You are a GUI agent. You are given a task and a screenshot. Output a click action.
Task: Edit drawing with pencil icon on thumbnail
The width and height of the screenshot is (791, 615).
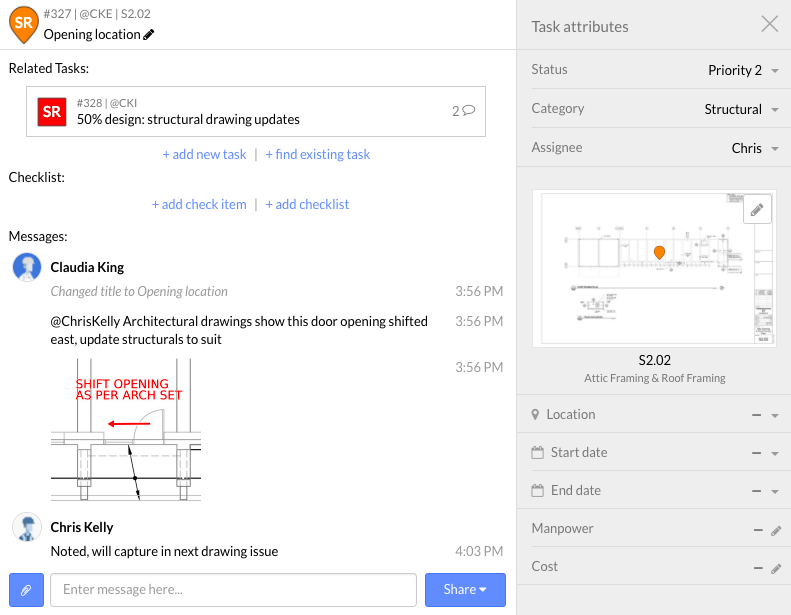coord(757,209)
